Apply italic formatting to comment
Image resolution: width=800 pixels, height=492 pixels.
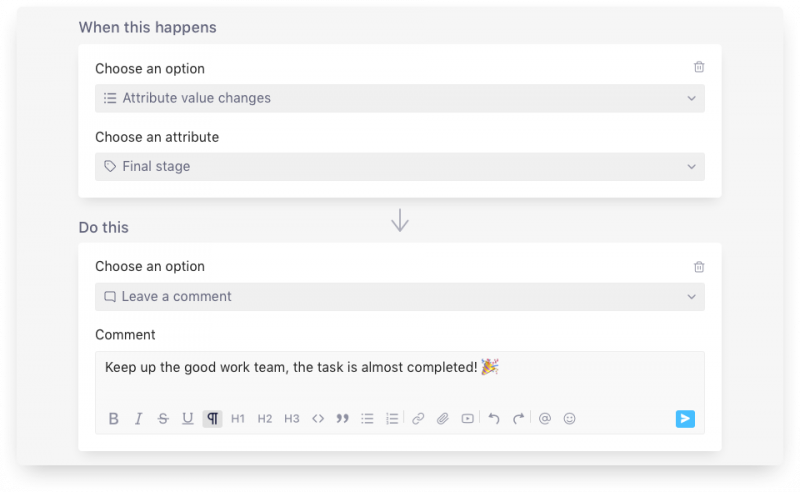click(138, 419)
